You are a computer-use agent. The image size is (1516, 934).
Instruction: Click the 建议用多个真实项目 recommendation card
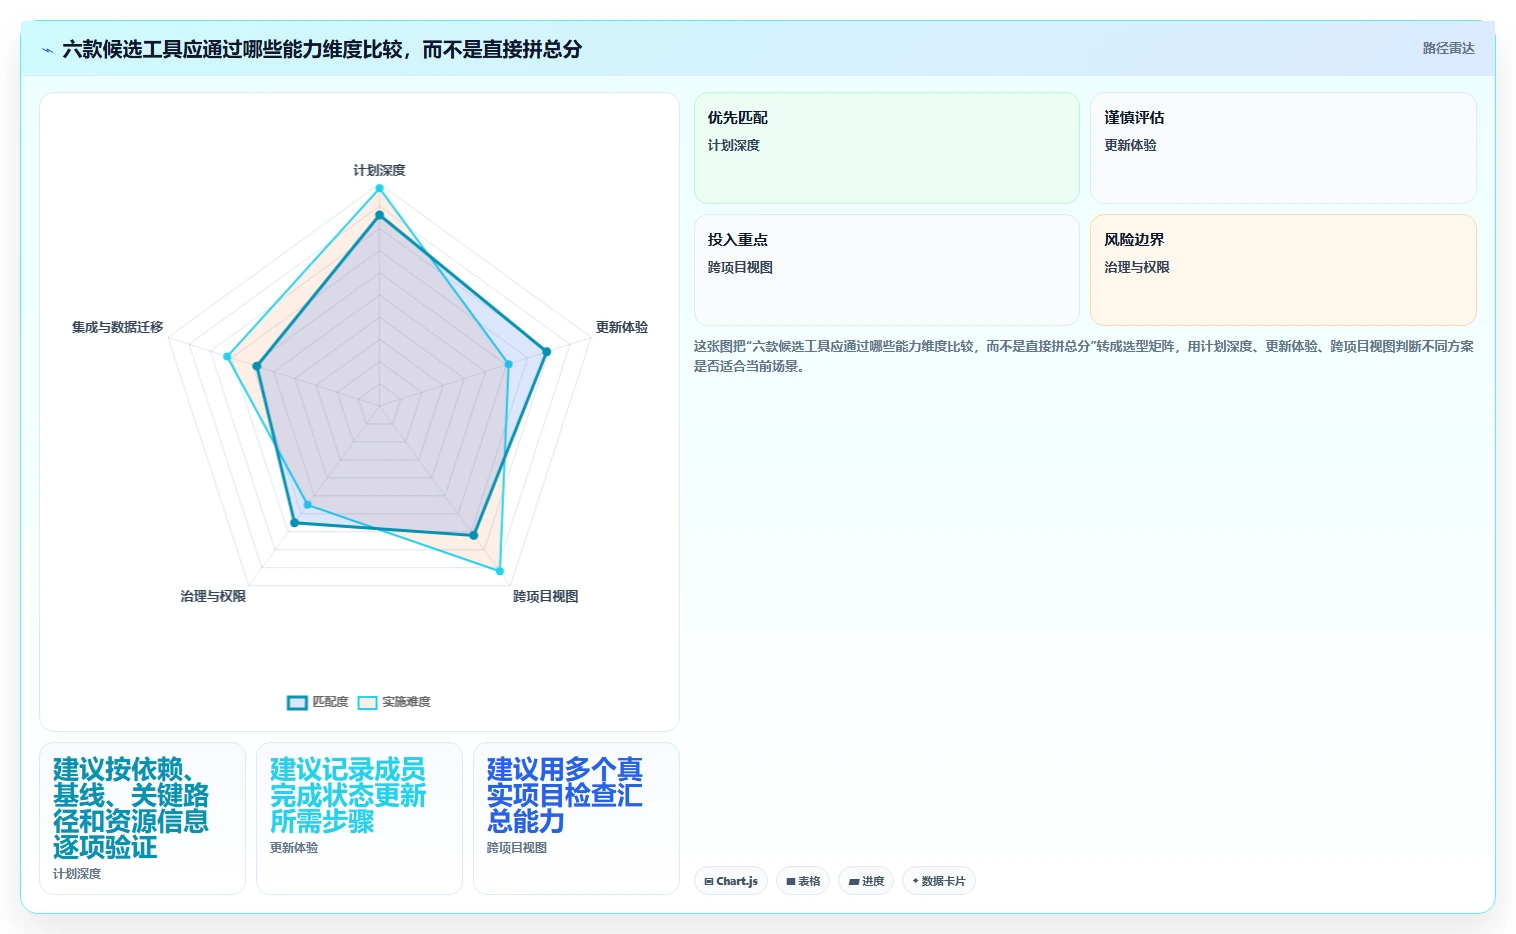pyautogui.click(x=576, y=818)
